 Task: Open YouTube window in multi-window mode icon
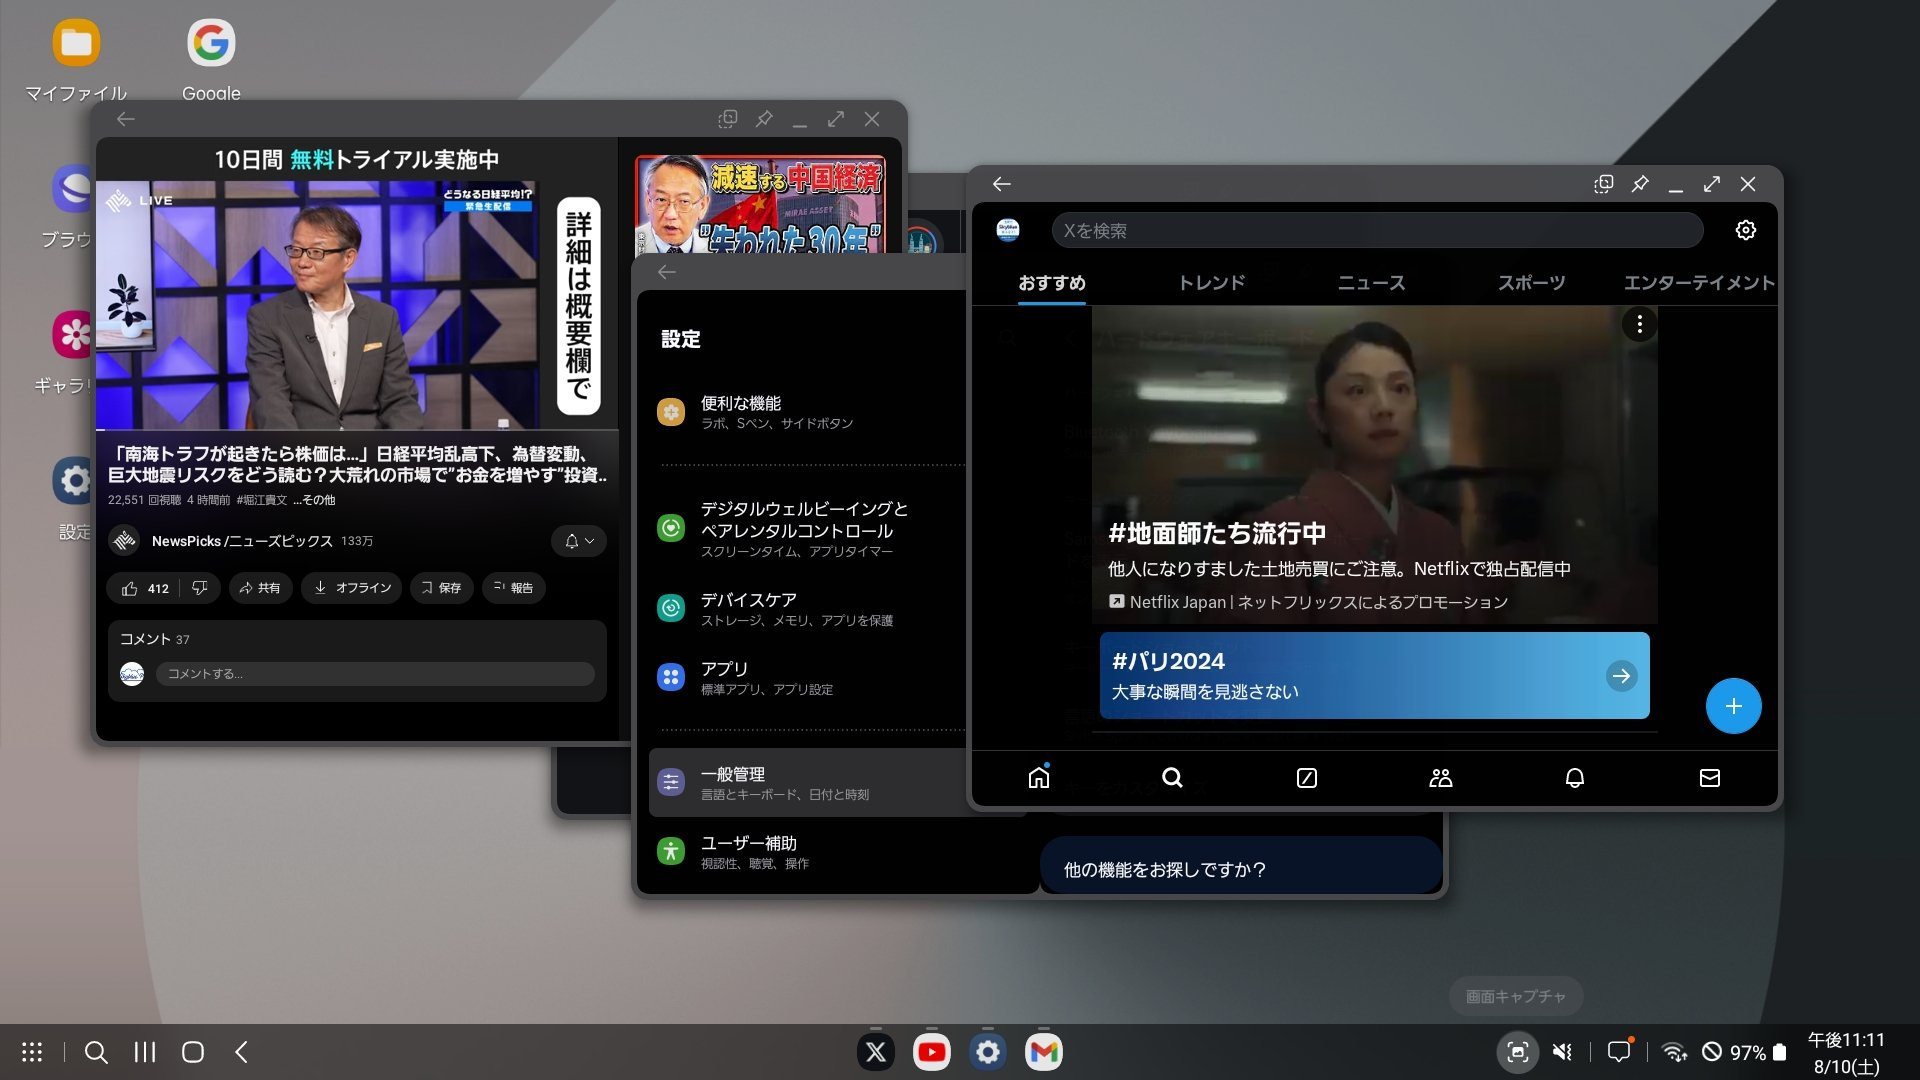point(728,119)
